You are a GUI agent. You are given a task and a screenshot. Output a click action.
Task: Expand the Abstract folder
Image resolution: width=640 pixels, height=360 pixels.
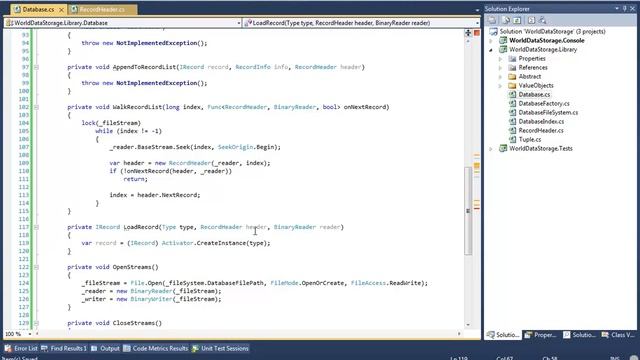coord(500,77)
